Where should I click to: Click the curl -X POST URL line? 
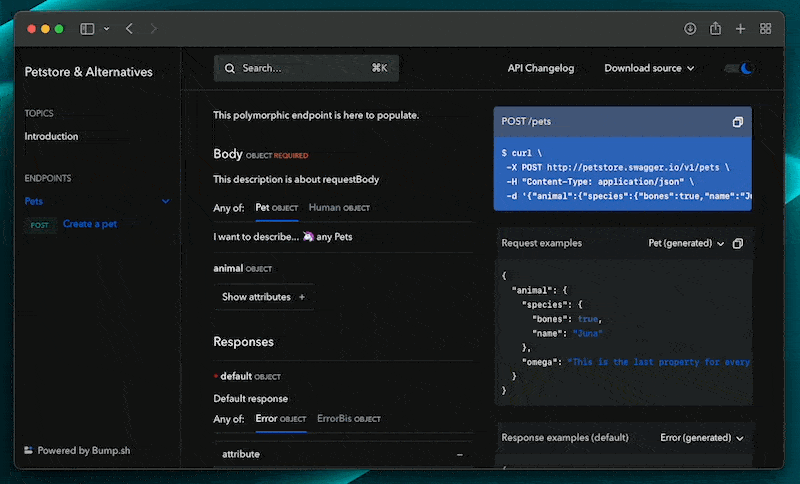click(617, 167)
